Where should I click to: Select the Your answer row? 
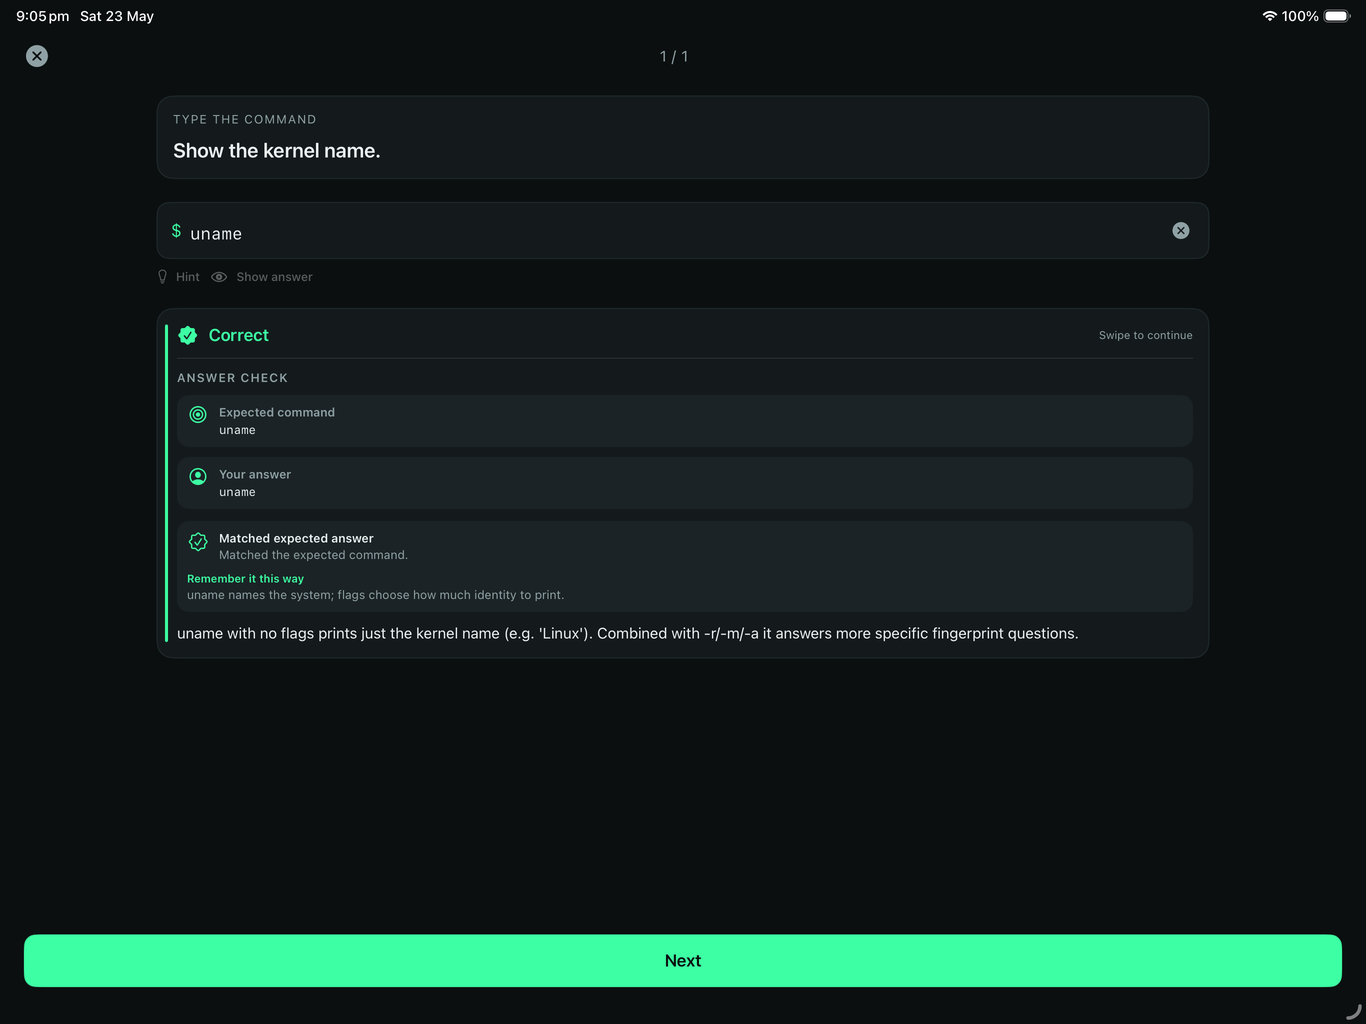coord(685,483)
